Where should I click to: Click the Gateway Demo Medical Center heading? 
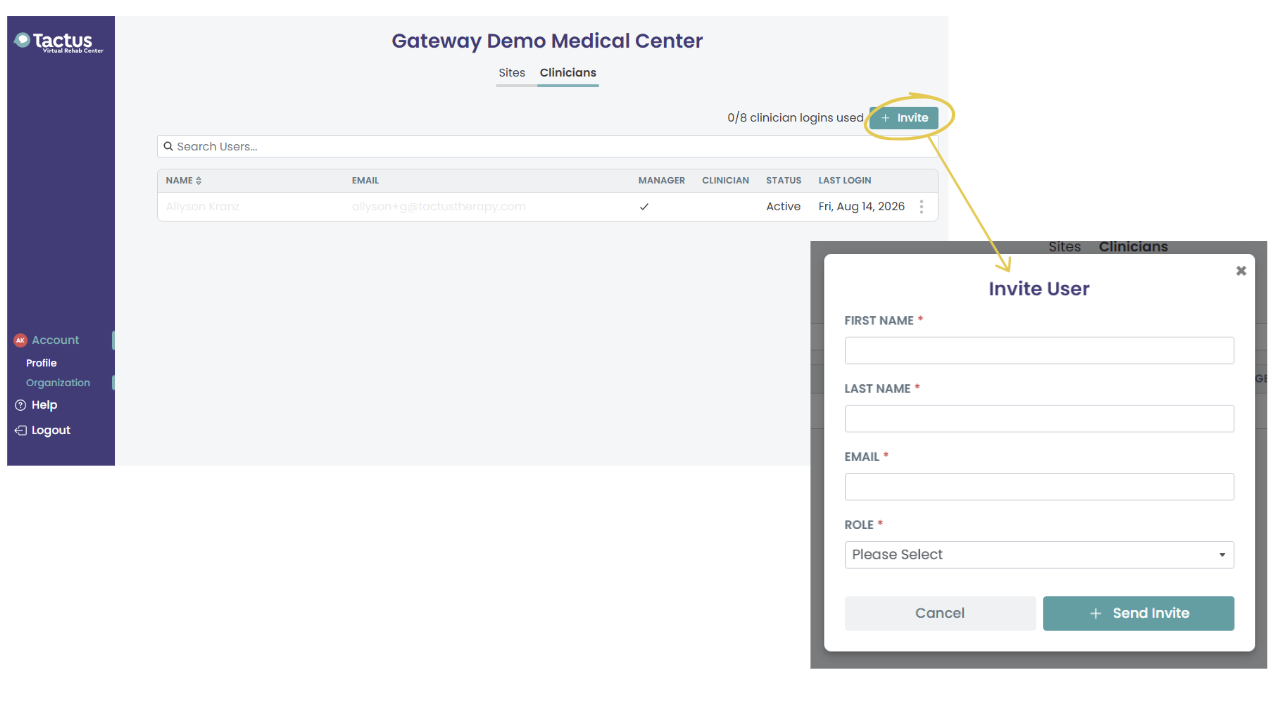point(547,41)
